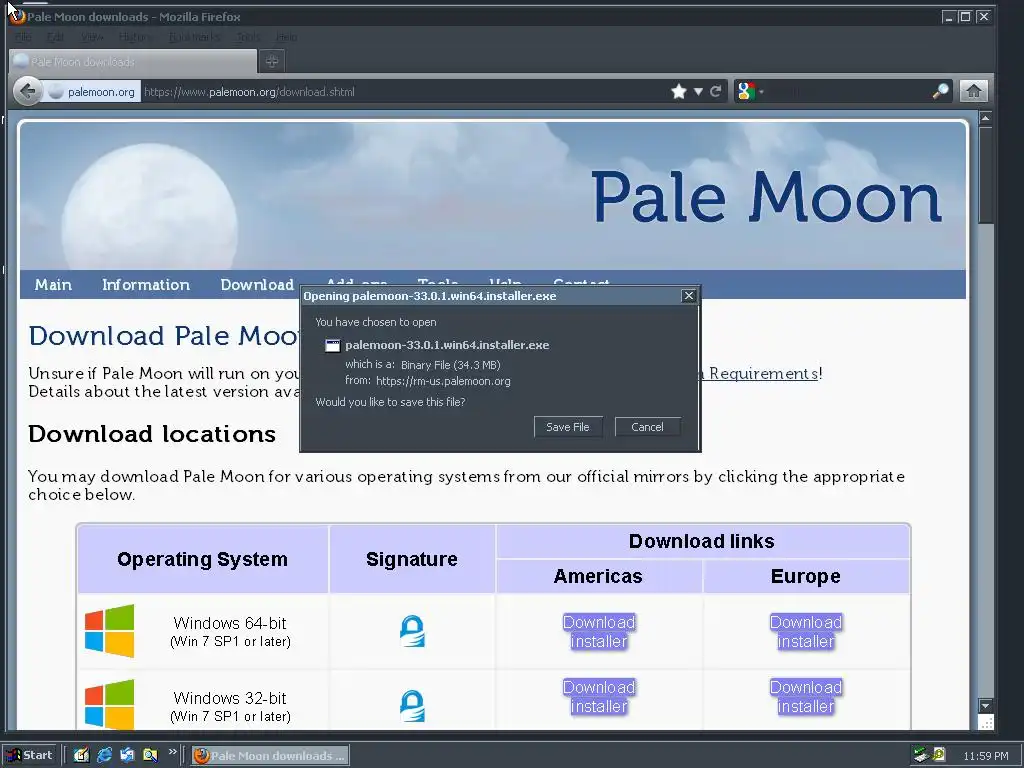Open the Help menu
Viewport: 1024px width, 768px height.
tap(287, 37)
